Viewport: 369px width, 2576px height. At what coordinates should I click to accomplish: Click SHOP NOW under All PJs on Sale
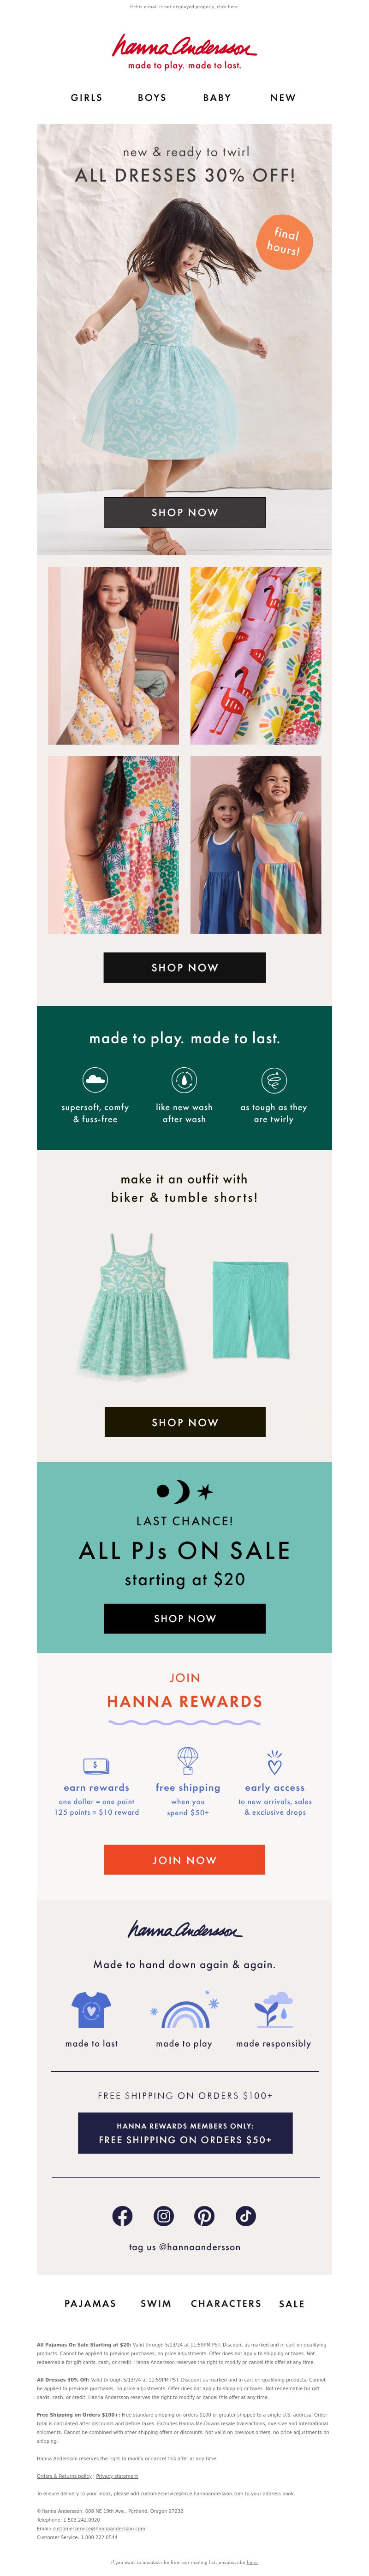185,1618
